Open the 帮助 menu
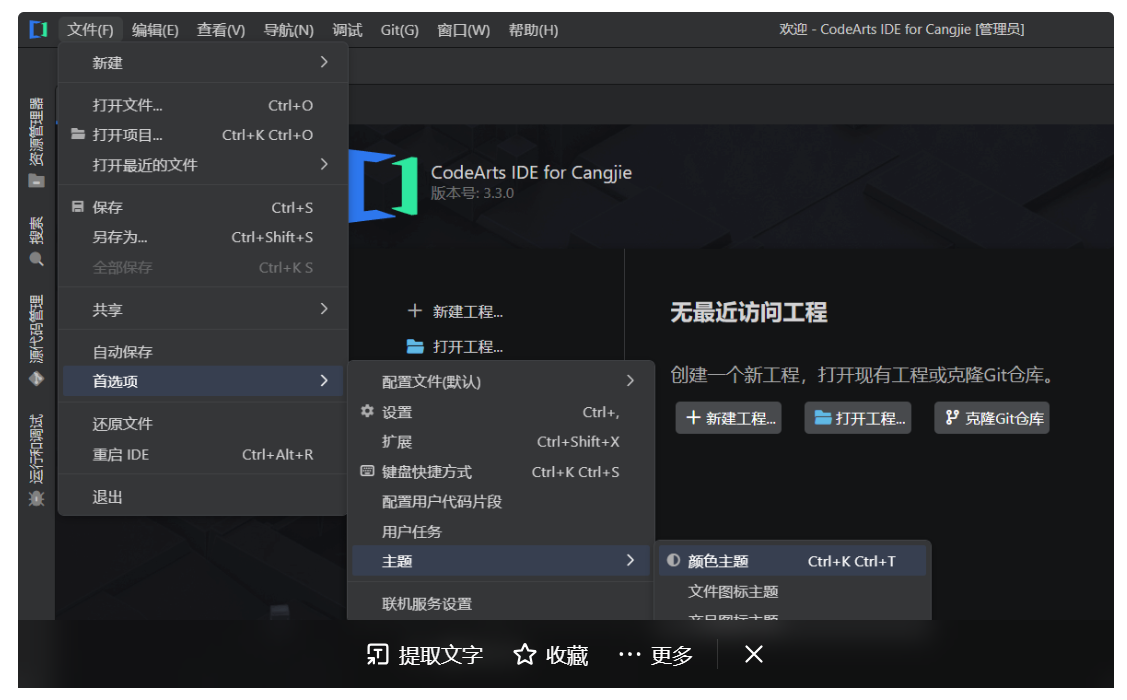Screen dimensions: 1127x700 tap(534, 30)
